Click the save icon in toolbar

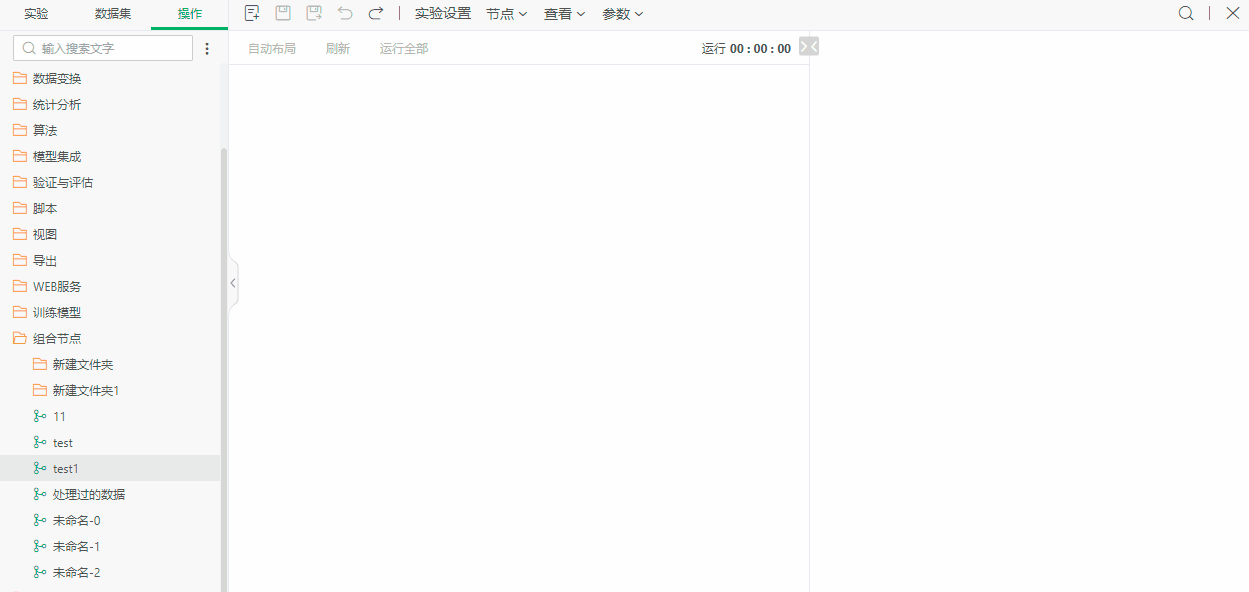(x=283, y=13)
